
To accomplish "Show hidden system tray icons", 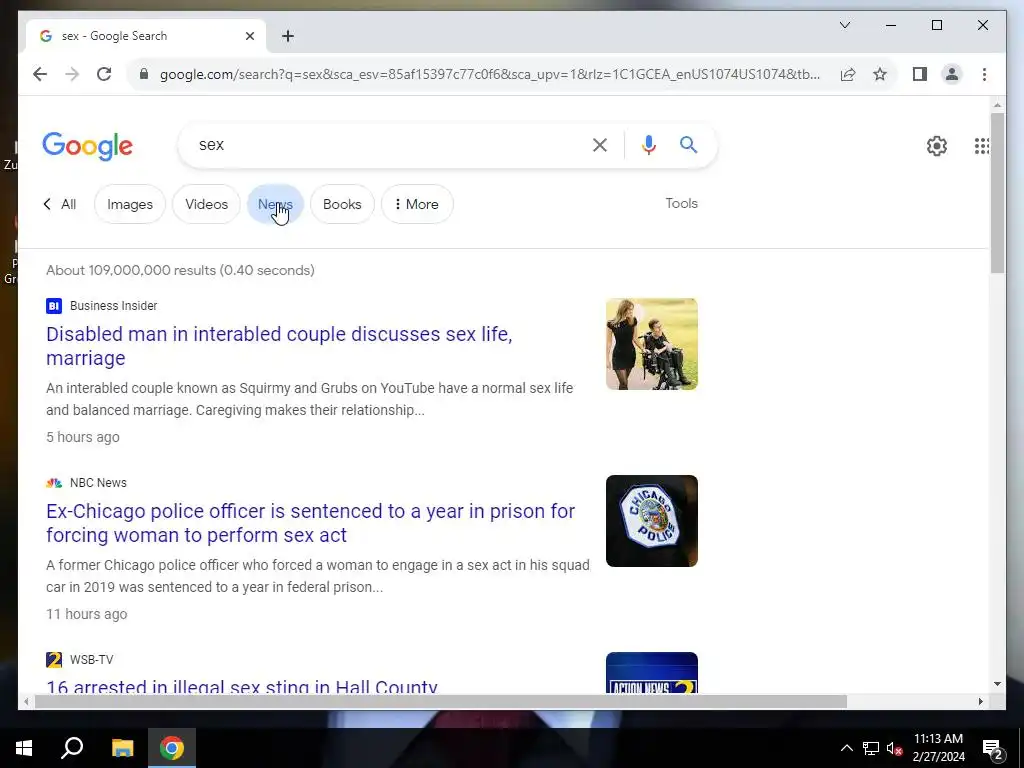I will [846, 748].
